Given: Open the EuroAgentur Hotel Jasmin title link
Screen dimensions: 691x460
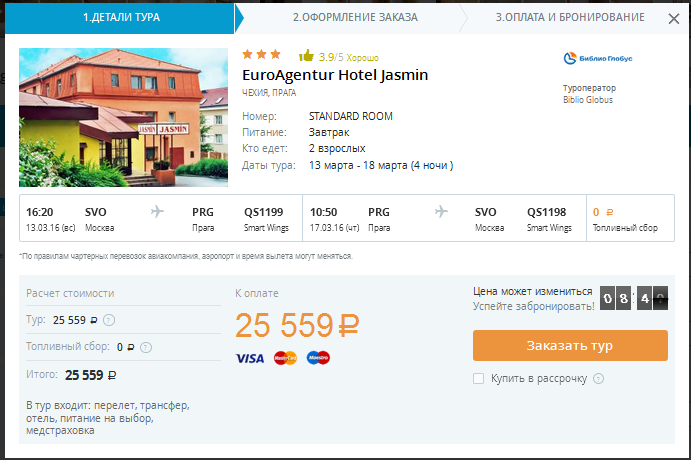Looking at the screenshot, I should click(335, 75).
